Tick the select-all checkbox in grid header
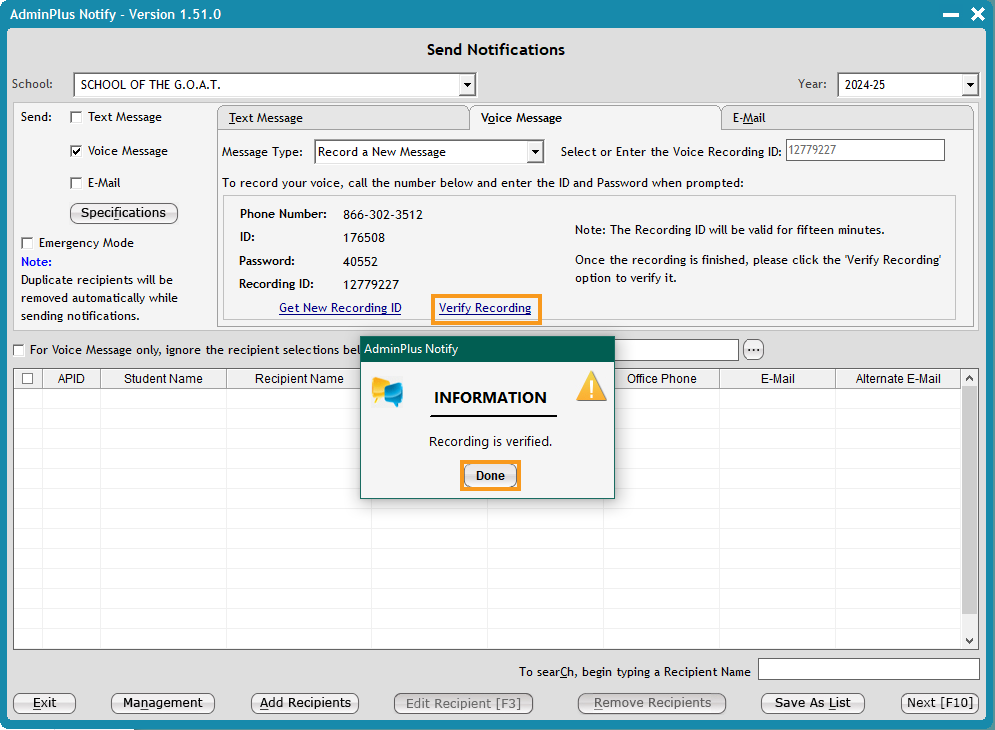Screen dimensions: 995x730 pyautogui.click(x=28, y=379)
